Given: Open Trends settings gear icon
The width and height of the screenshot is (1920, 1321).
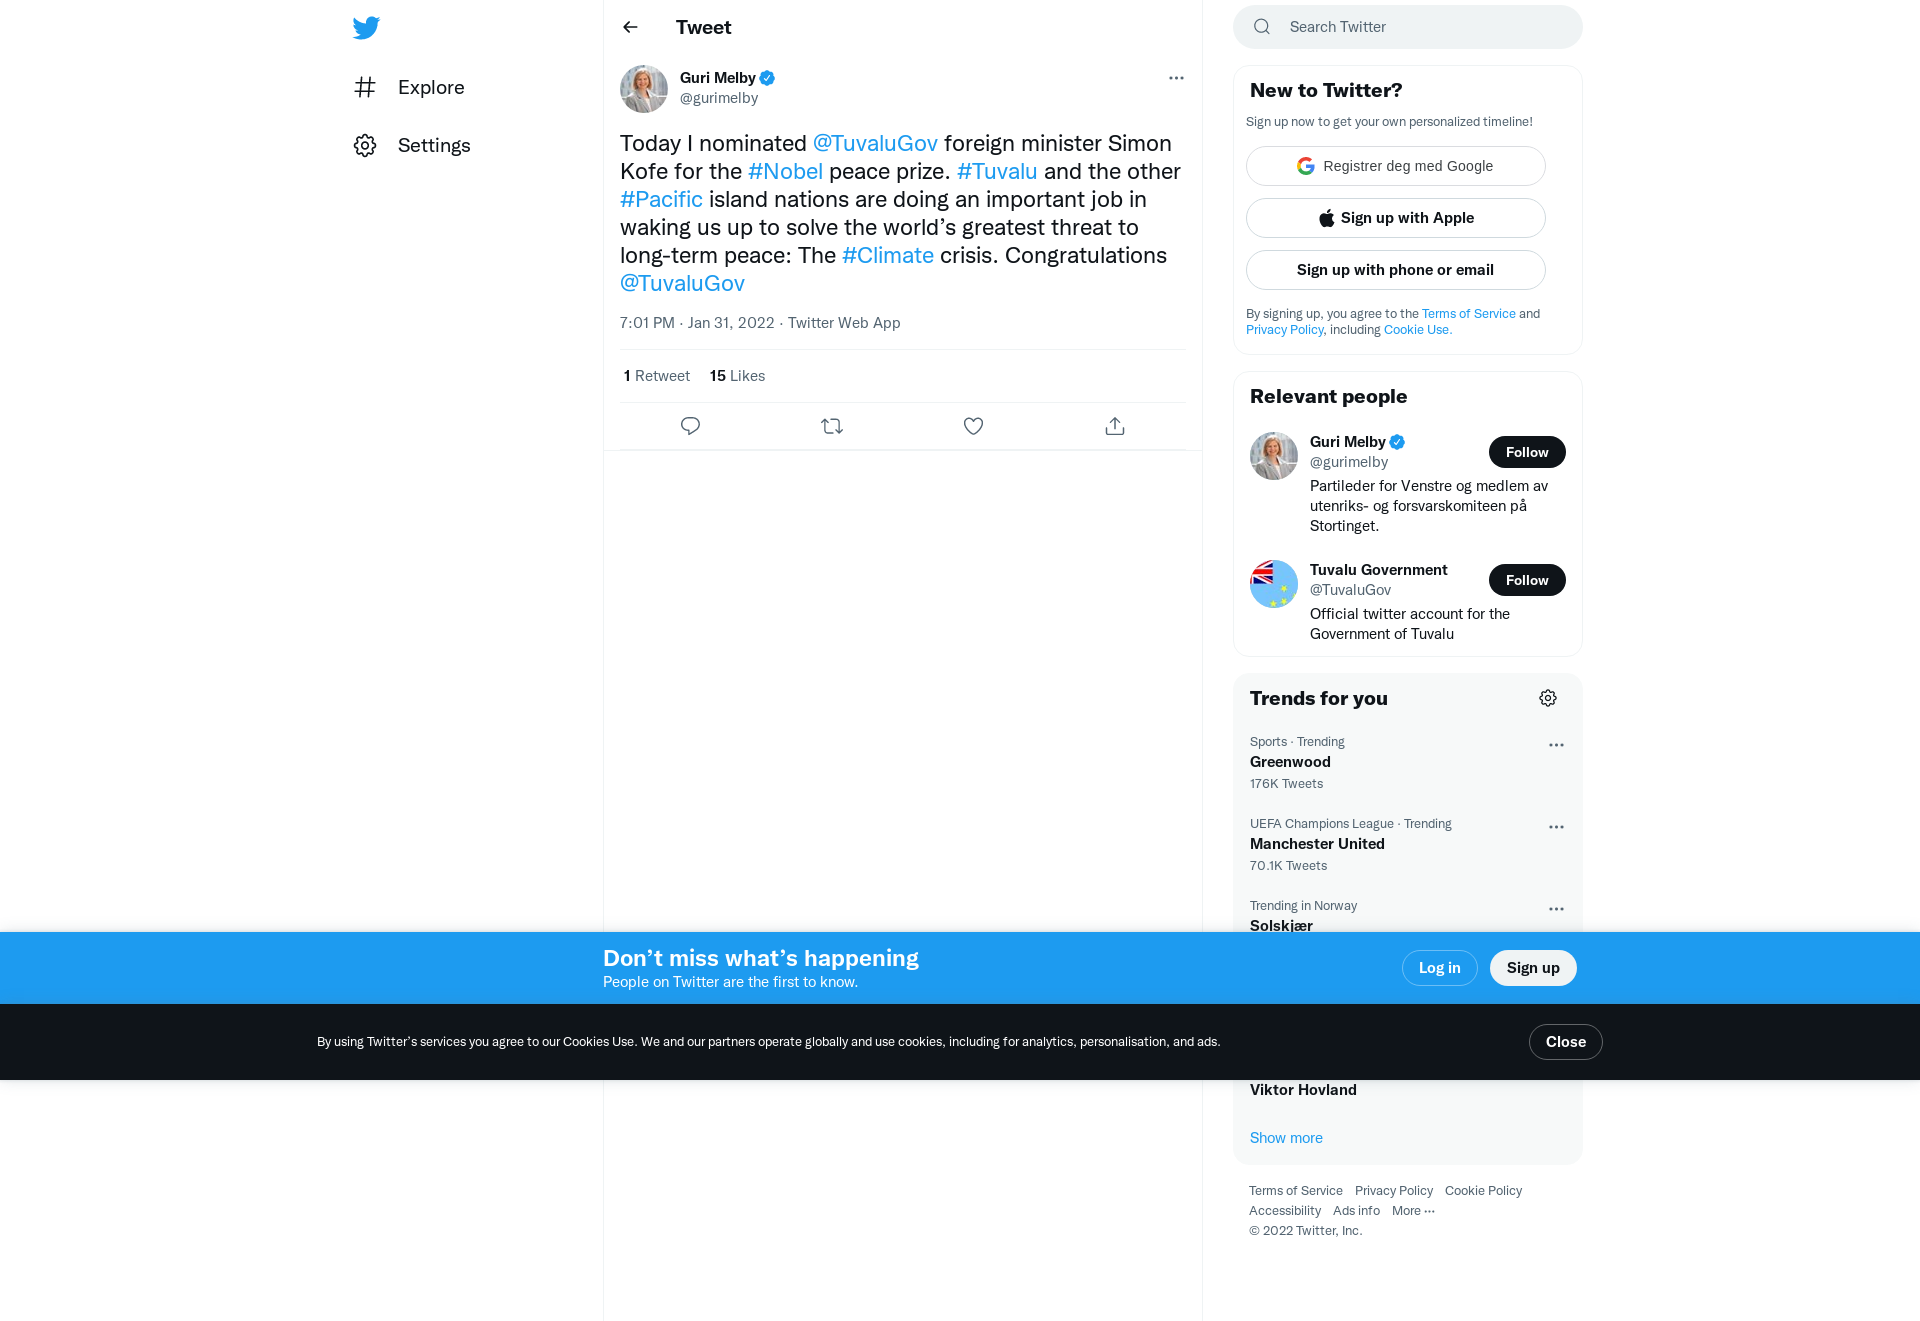Looking at the screenshot, I should pos(1548,698).
